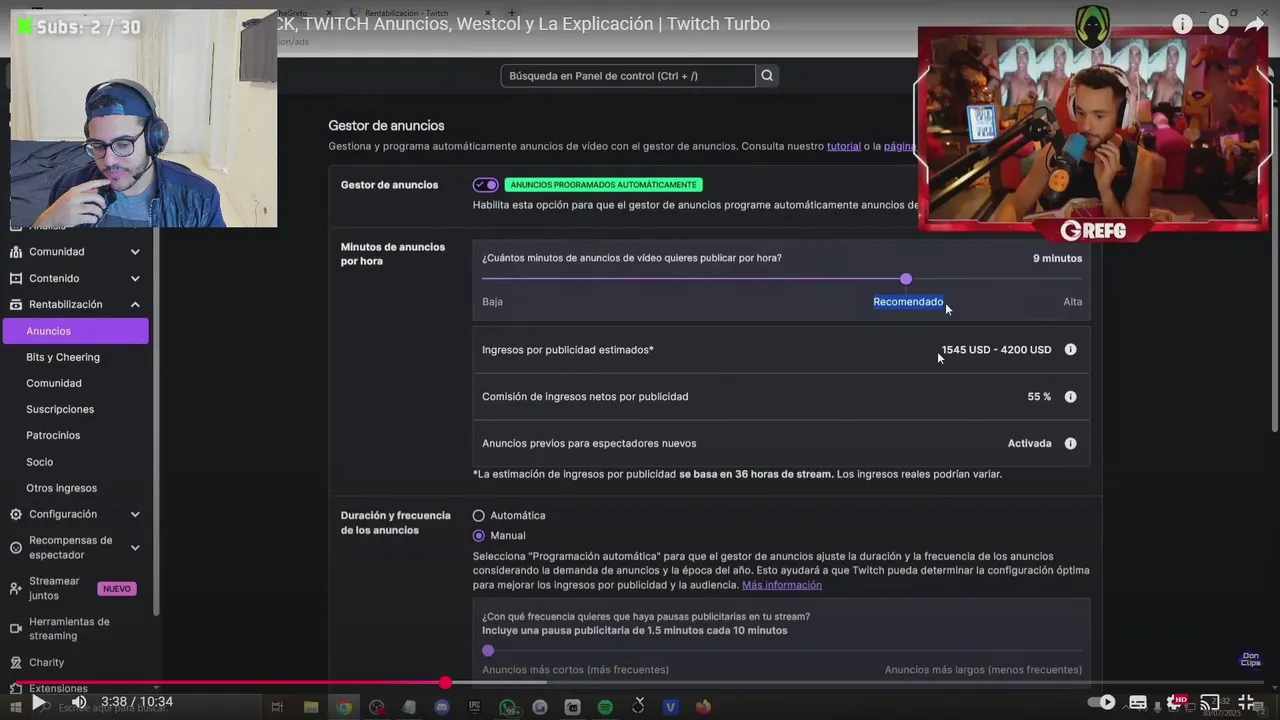Click the Charity ribbon icon
This screenshot has width=1280, height=720.
[x=15, y=662]
